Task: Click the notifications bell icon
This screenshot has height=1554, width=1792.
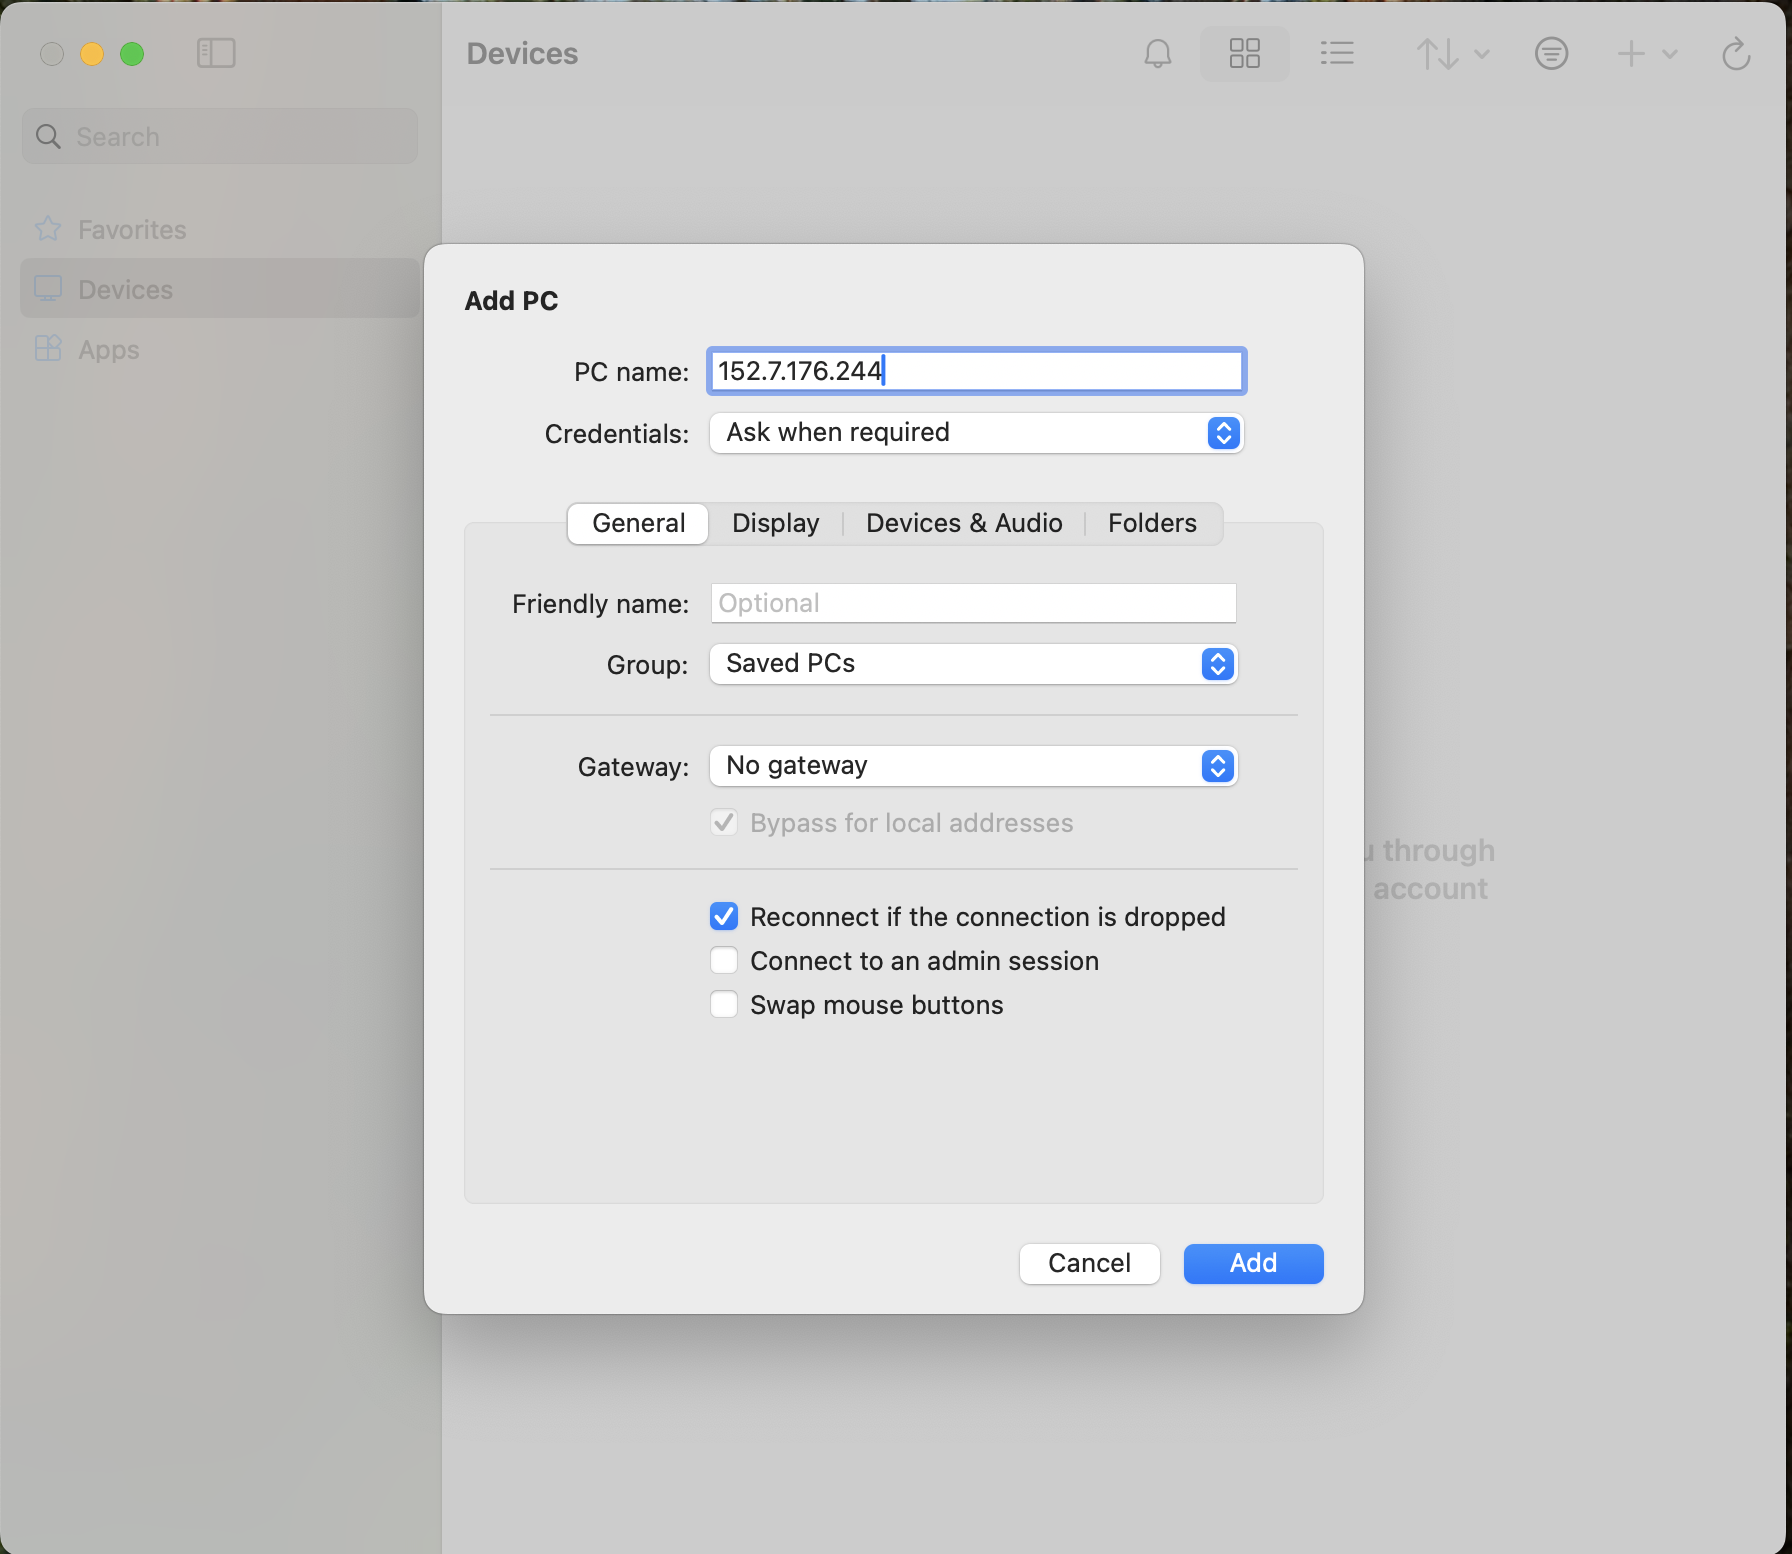Action: (x=1157, y=54)
